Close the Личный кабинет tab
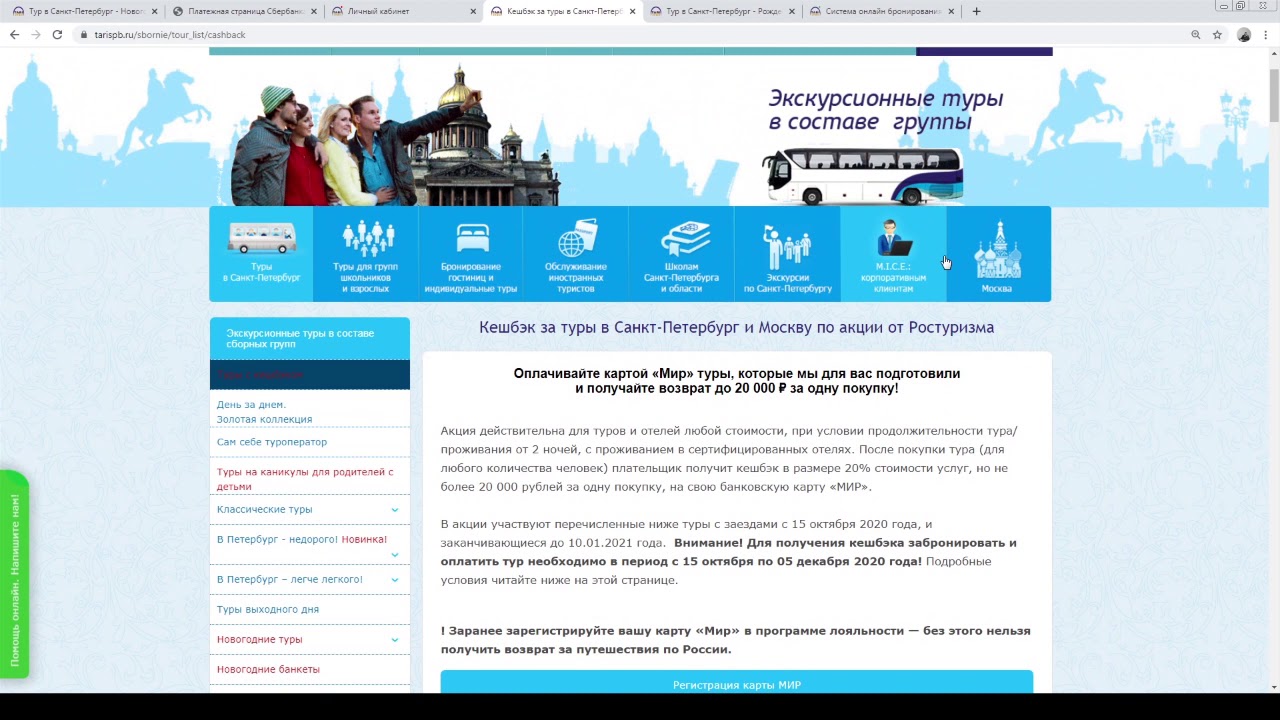Viewport: 1280px width, 720px height. (x=473, y=11)
